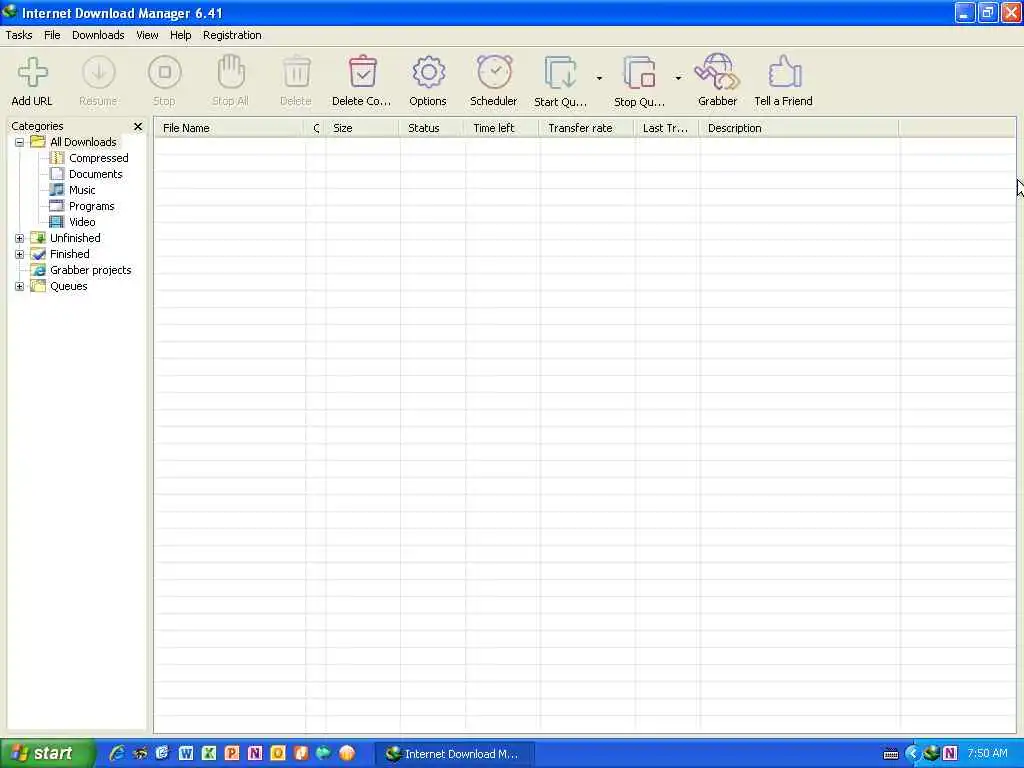Select the Finished category
Screen dimensions: 1024x768
pyautogui.click(x=70, y=254)
